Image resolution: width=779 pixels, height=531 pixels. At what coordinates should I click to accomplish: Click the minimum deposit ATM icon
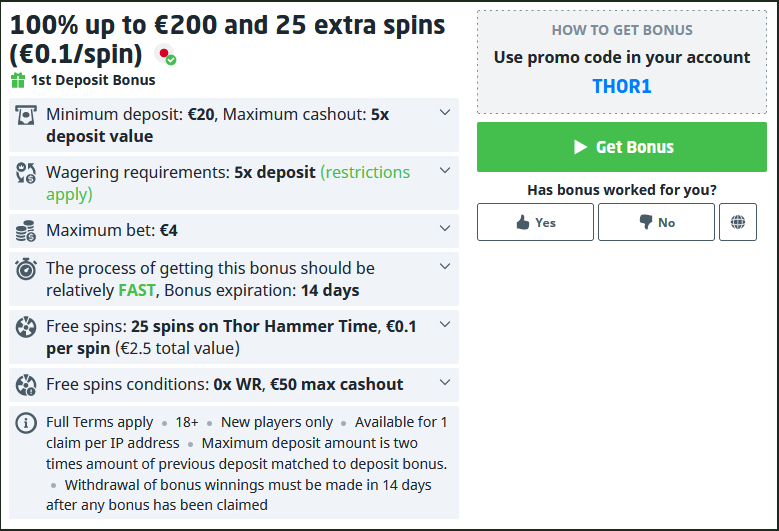tap(27, 115)
